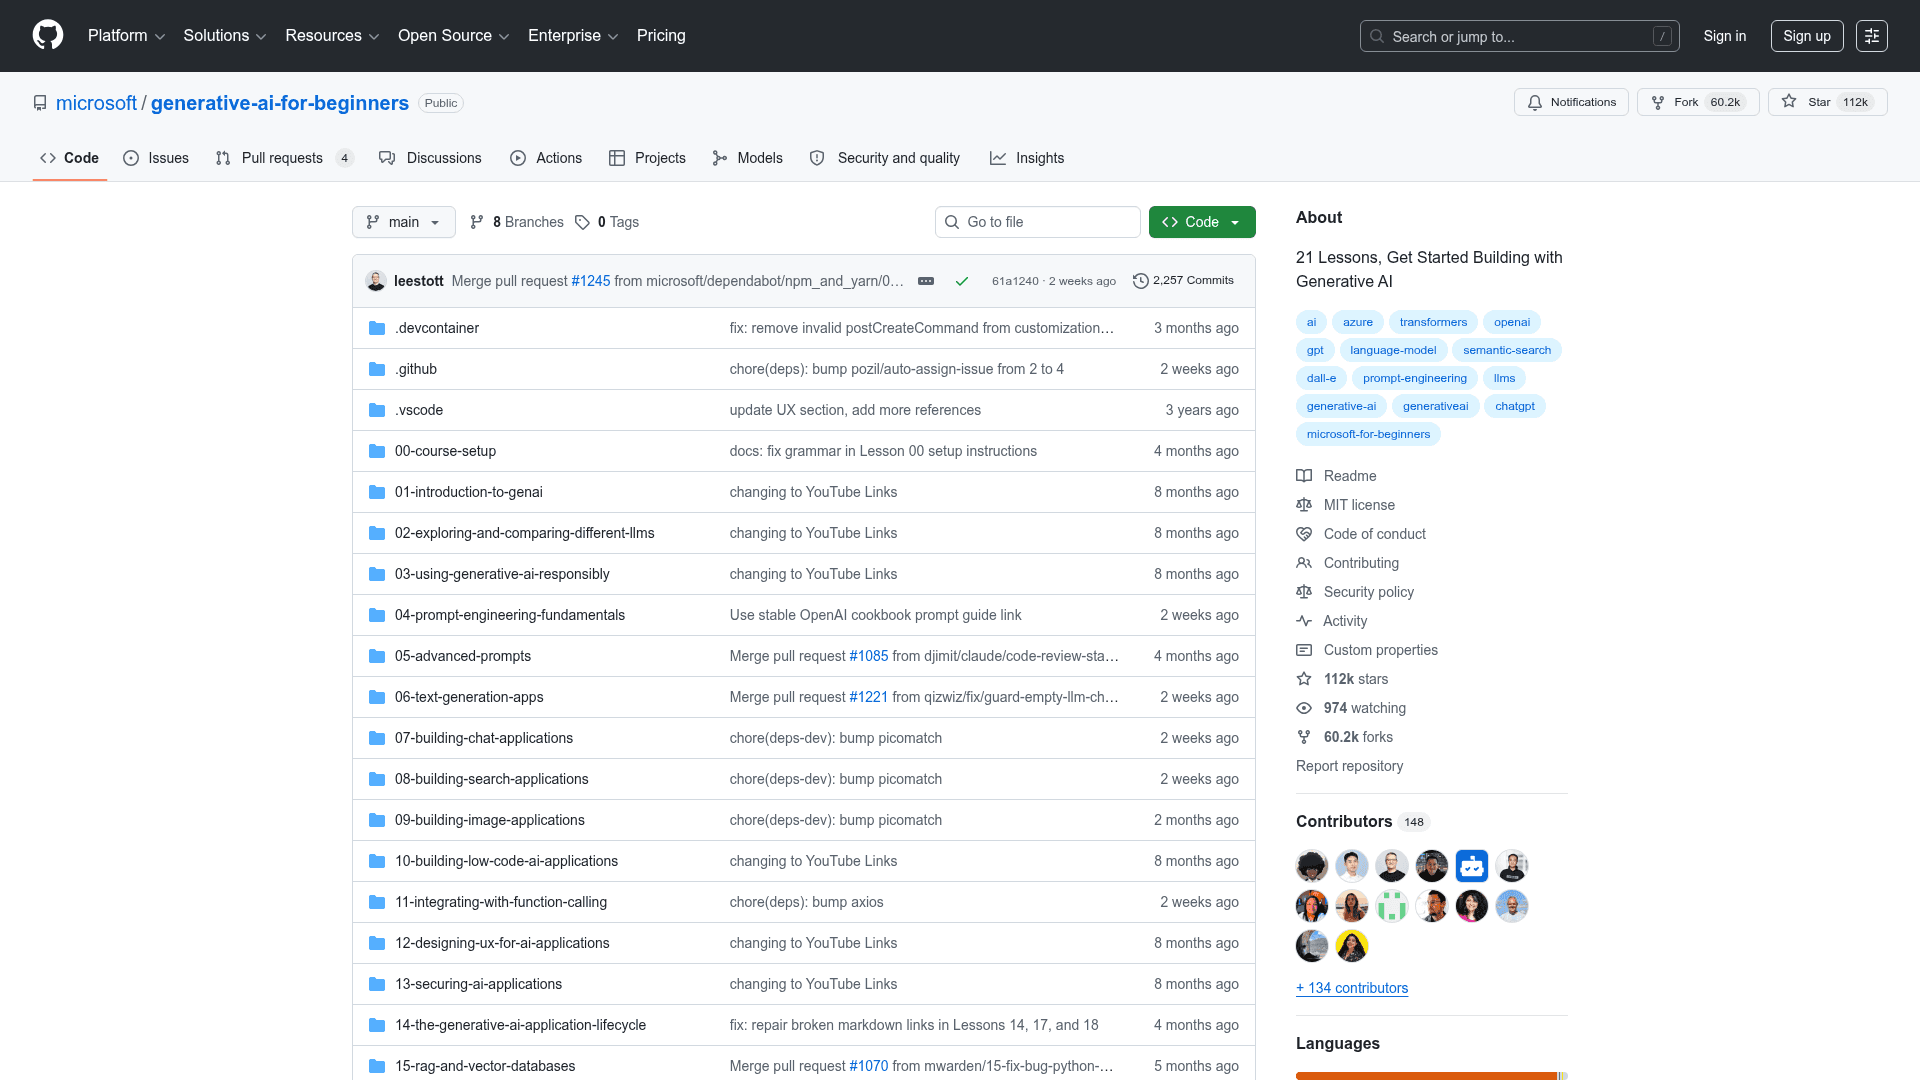This screenshot has height=1080, width=1920.
Task: Go to the Projects tab
Action: point(647,158)
